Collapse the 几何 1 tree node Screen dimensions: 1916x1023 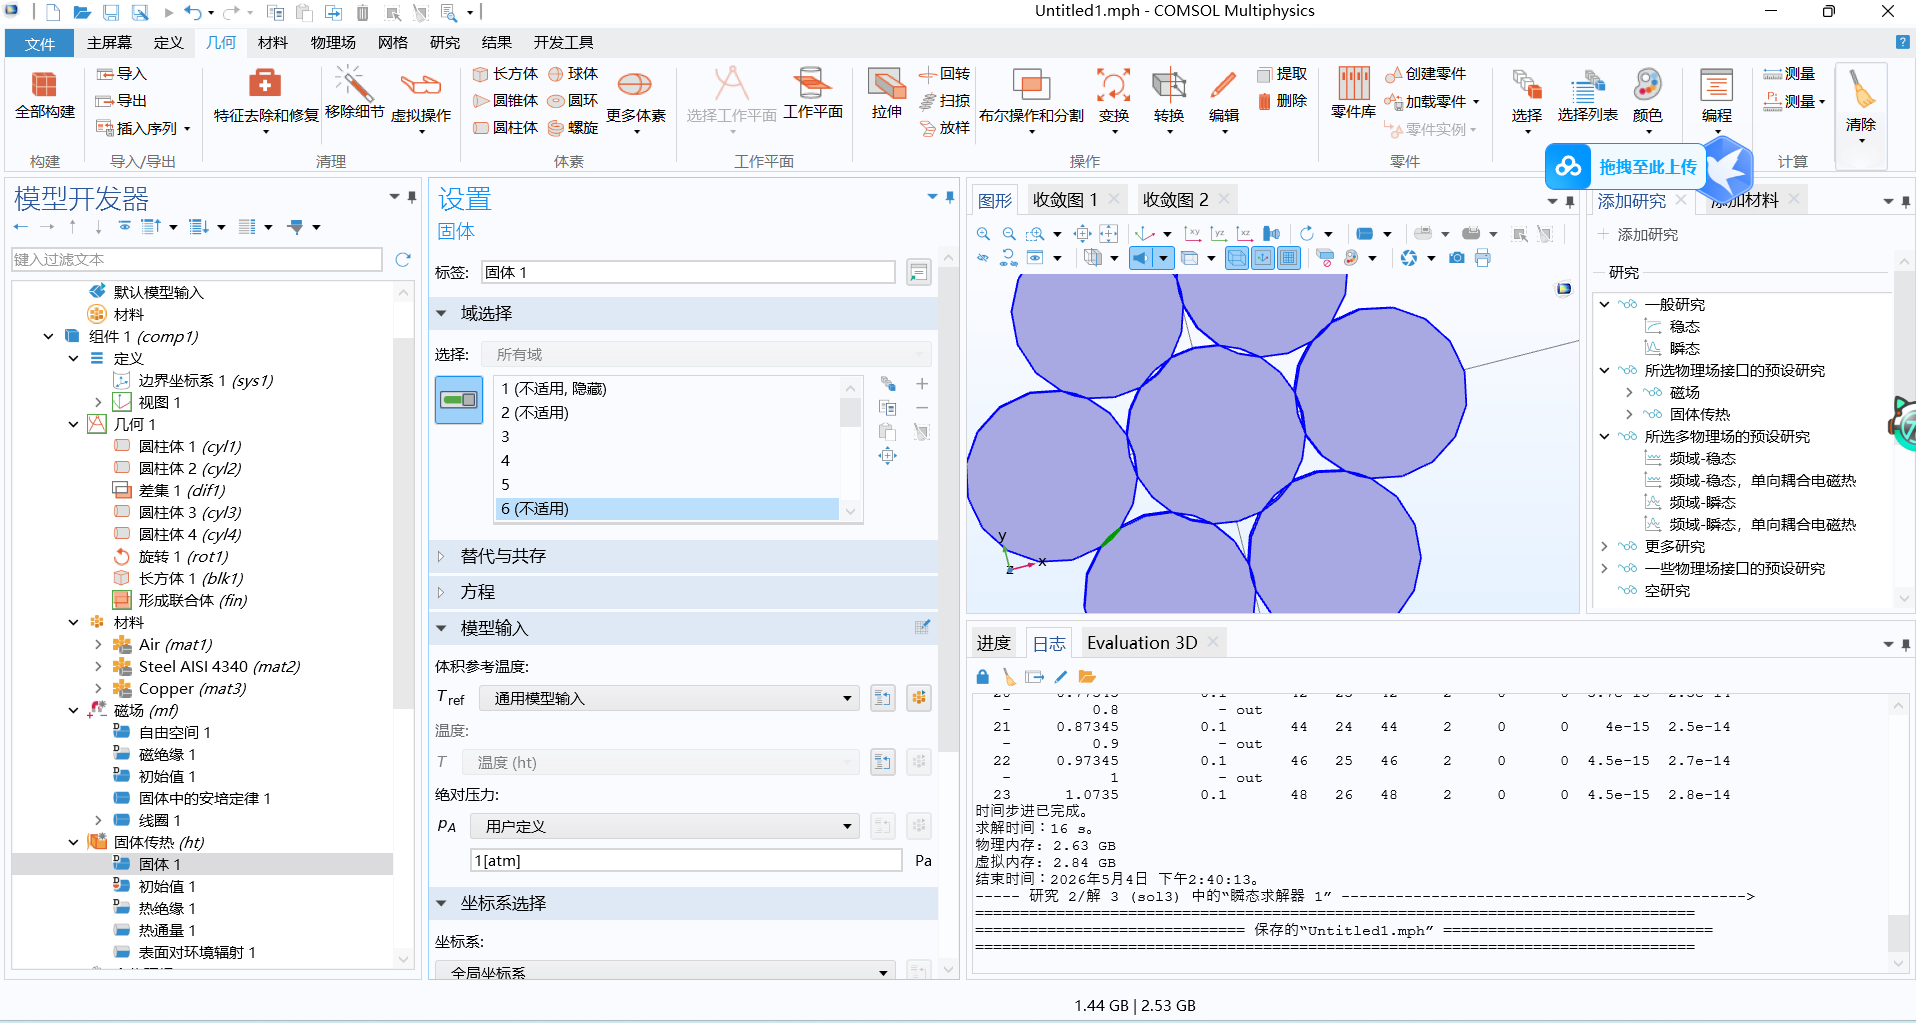point(73,425)
